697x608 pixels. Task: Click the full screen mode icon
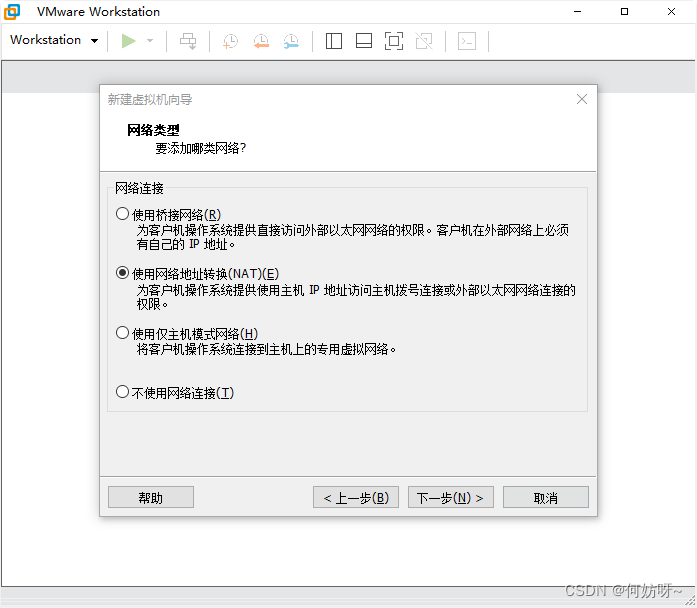[x=394, y=41]
